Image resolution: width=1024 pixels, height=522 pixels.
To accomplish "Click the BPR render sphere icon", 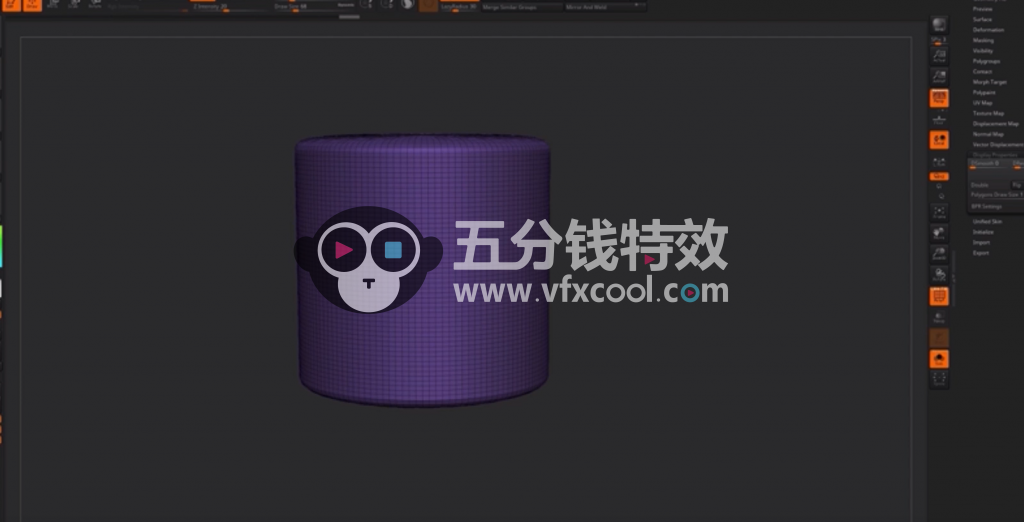I will point(939,25).
